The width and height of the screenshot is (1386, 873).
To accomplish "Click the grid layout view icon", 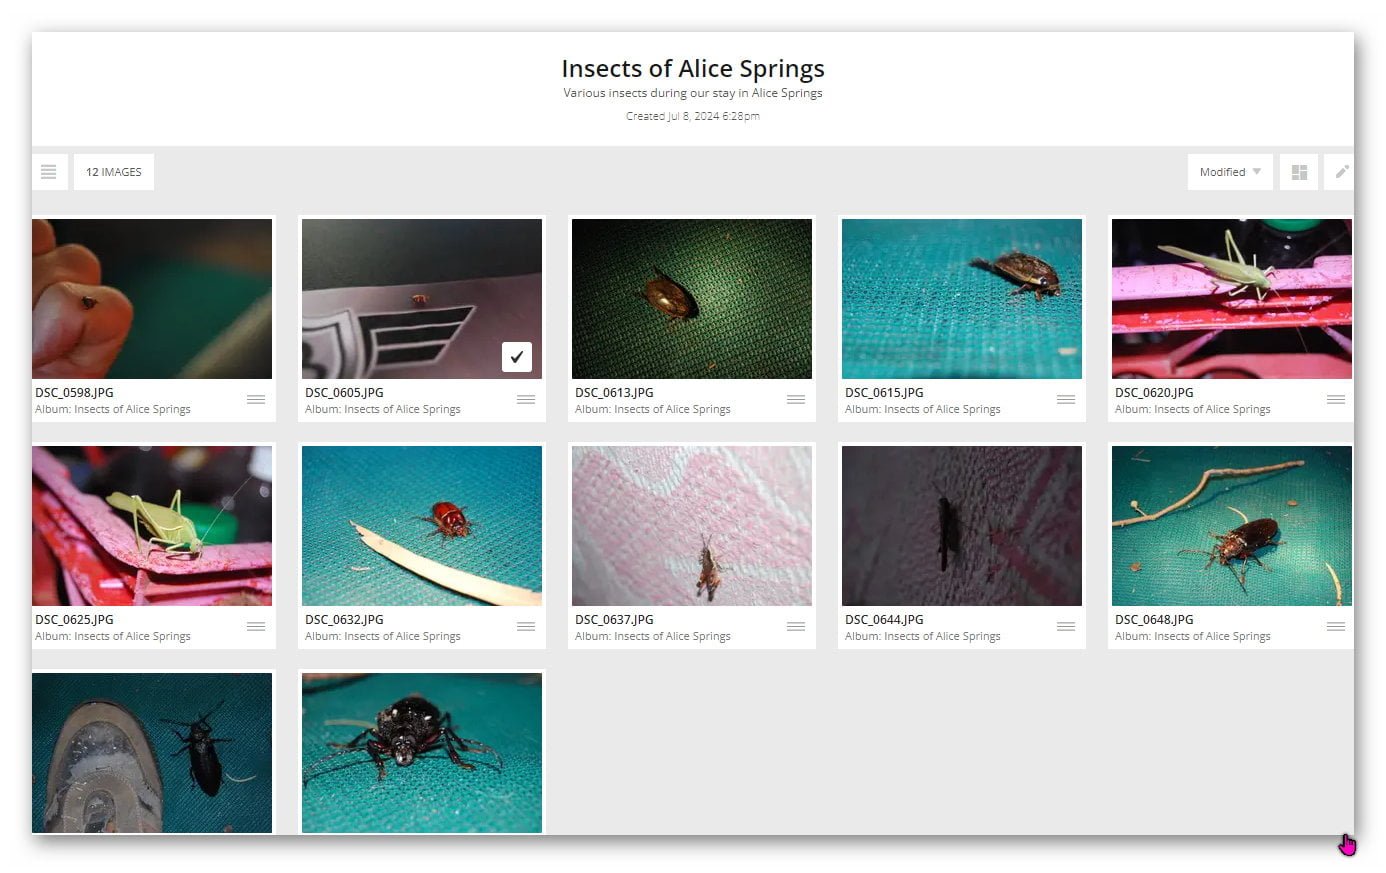I will 1299,172.
